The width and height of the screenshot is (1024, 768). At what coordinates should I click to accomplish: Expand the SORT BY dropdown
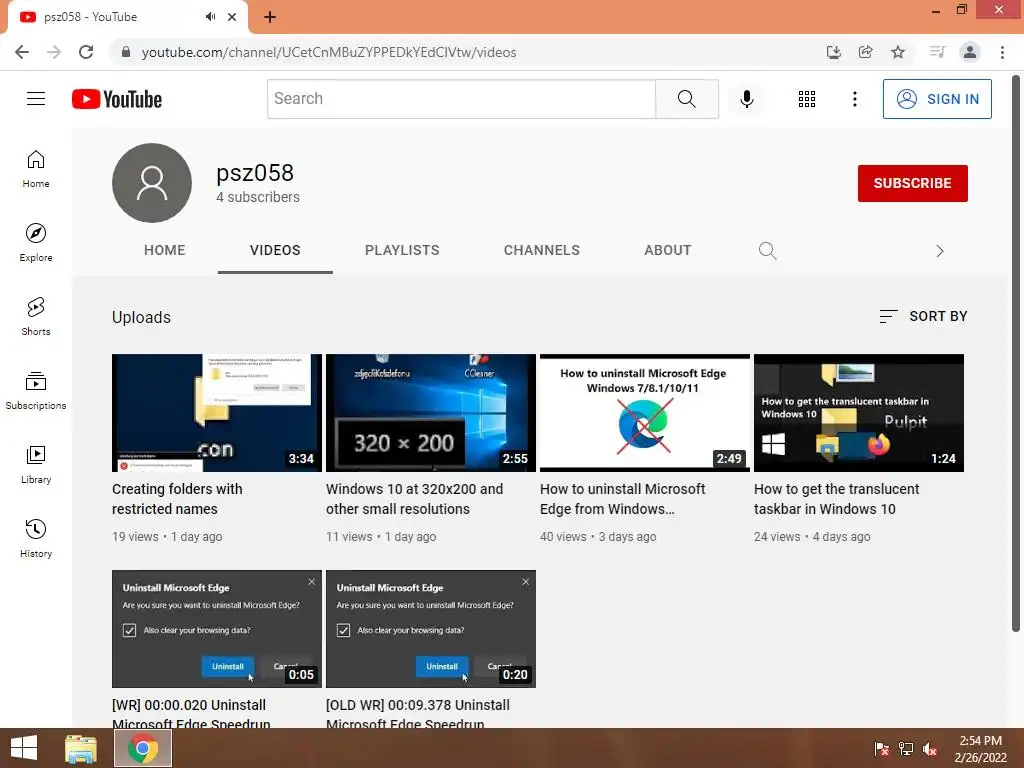(x=923, y=316)
